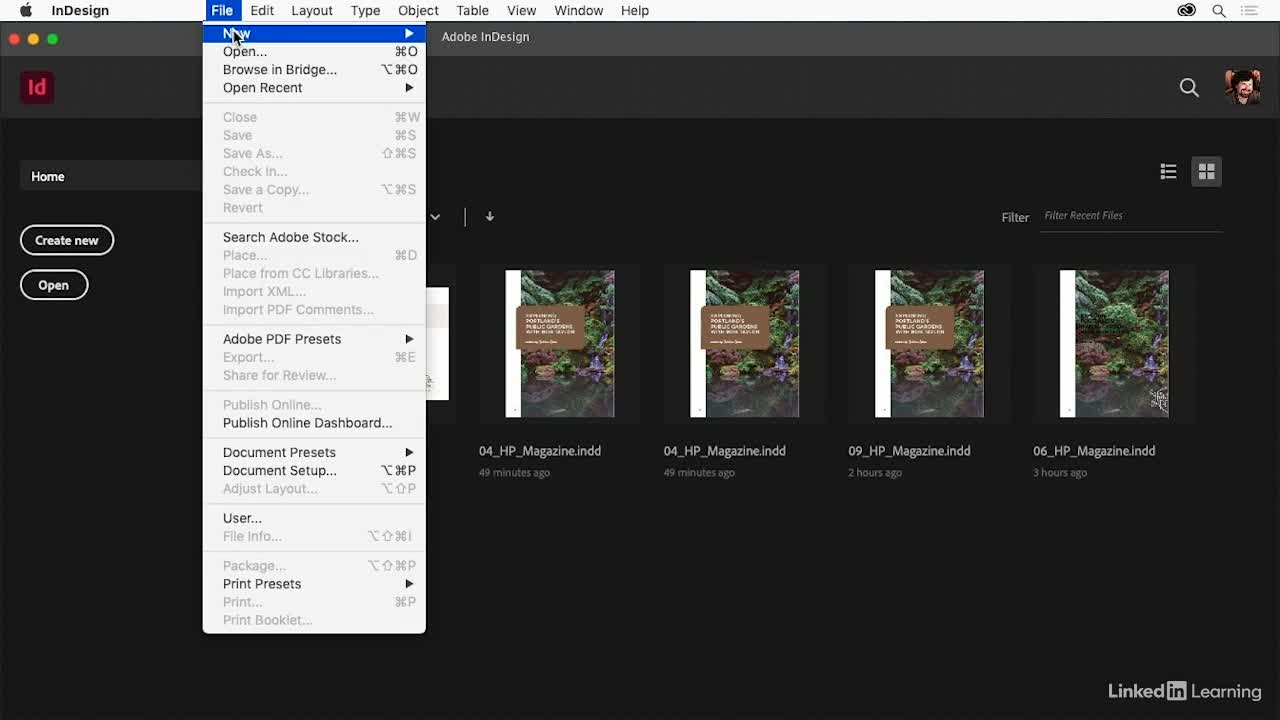The width and height of the screenshot is (1280, 720).
Task: Choose Browse in Bridge...
Action: click(314, 70)
